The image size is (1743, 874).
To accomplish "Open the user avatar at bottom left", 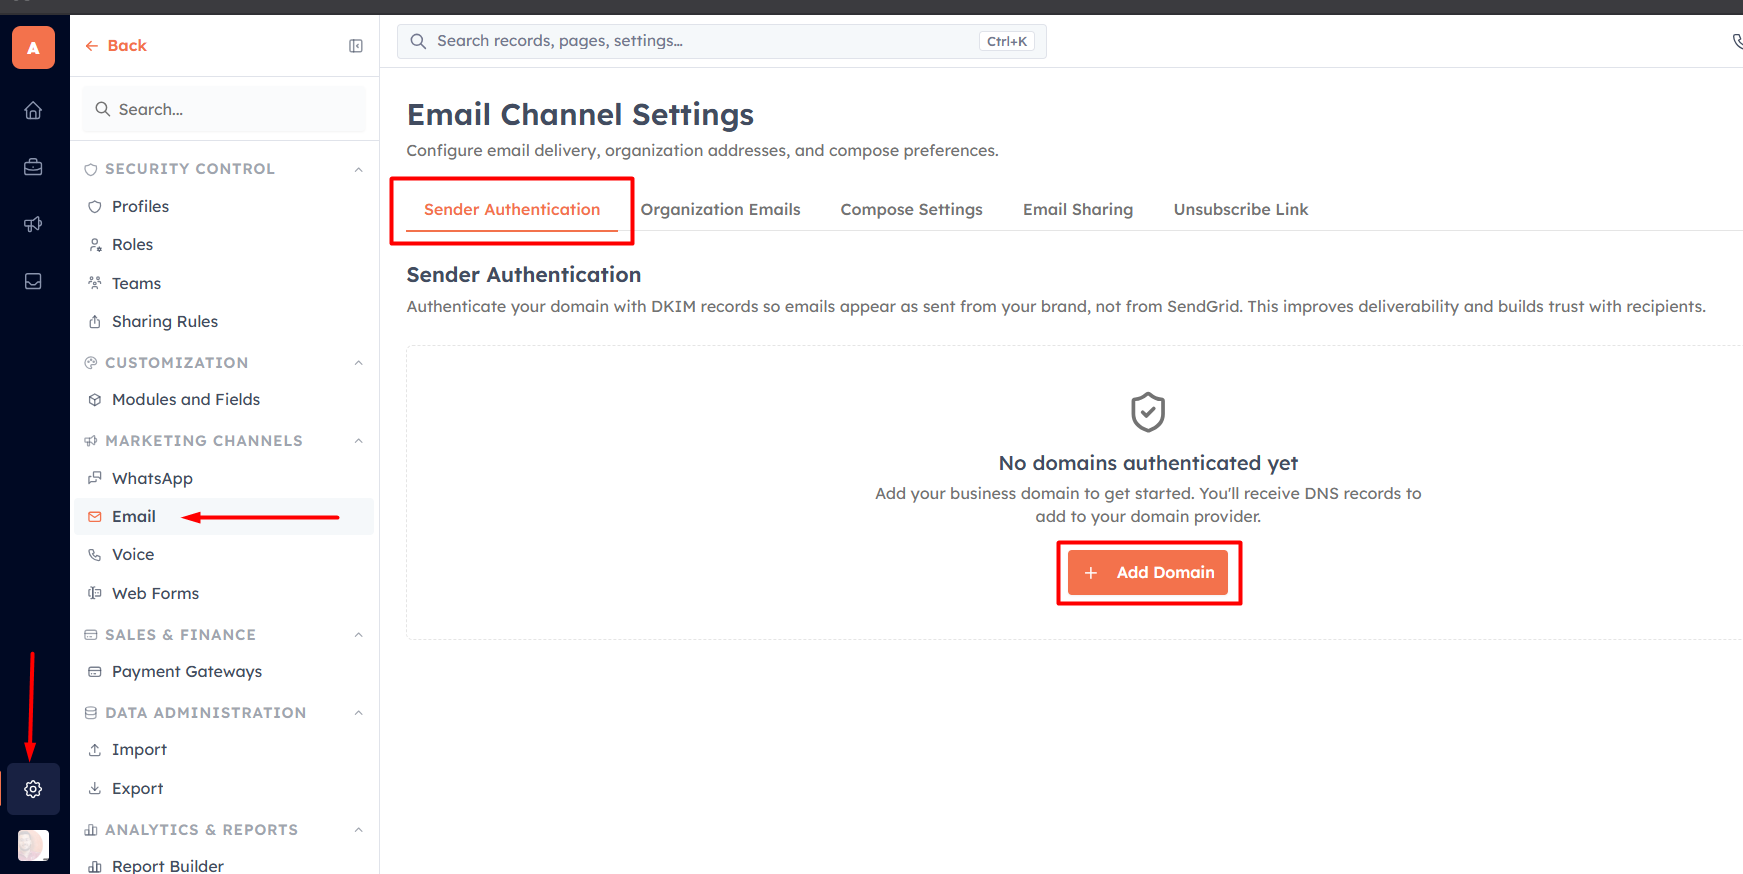I will click(33, 846).
